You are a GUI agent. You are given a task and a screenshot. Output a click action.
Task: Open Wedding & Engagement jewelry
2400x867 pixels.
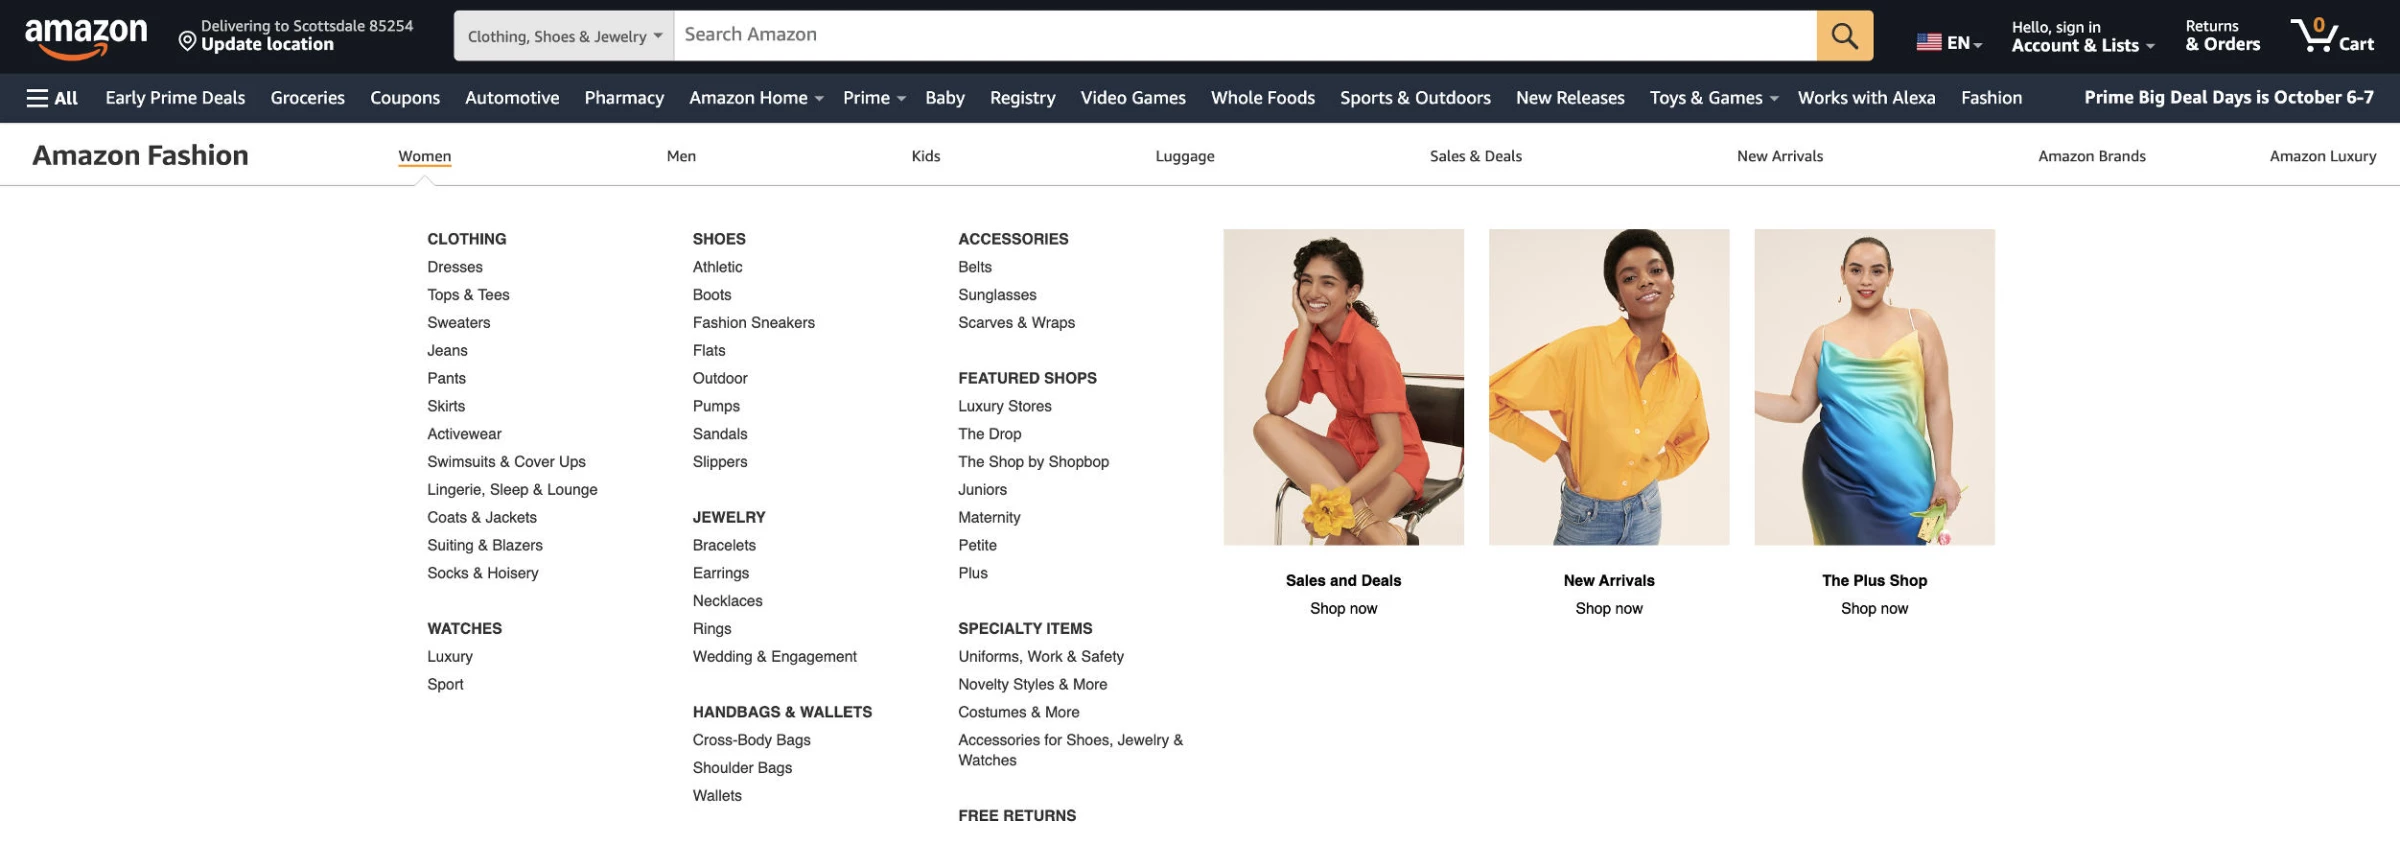pos(774,657)
